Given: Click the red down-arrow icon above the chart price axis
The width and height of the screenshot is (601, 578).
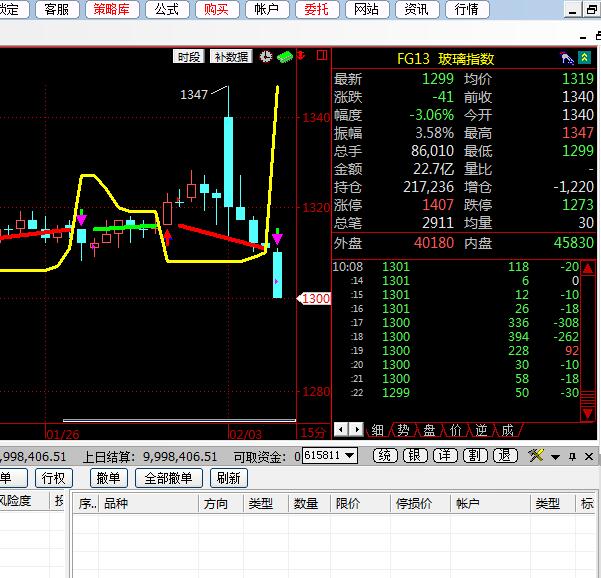Looking at the screenshot, I should [302, 56].
